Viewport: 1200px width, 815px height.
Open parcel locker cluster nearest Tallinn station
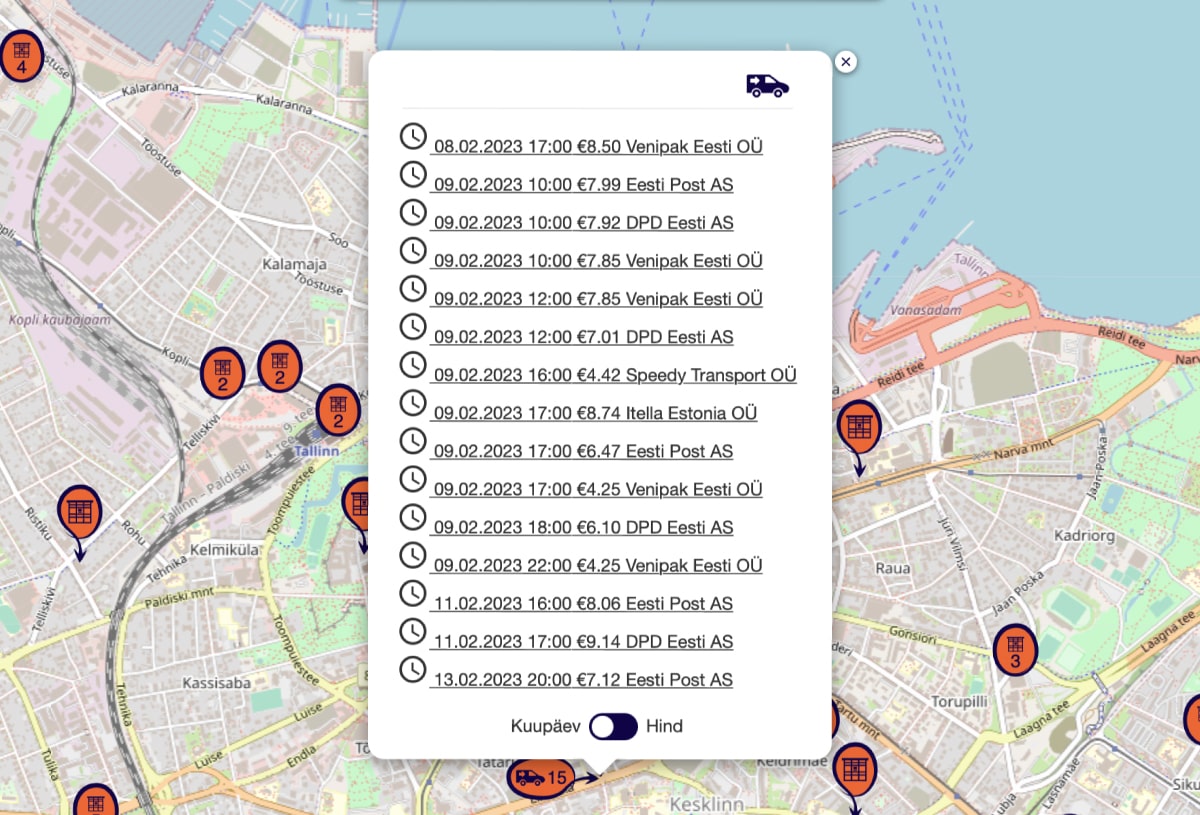(x=338, y=409)
